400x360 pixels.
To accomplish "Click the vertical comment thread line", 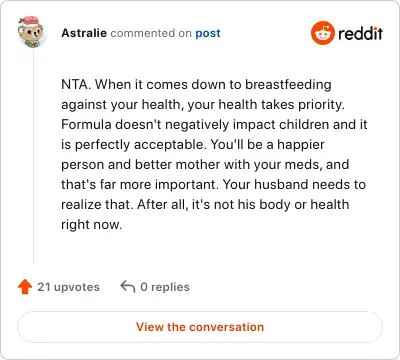I will pyautogui.click(x=33, y=157).
